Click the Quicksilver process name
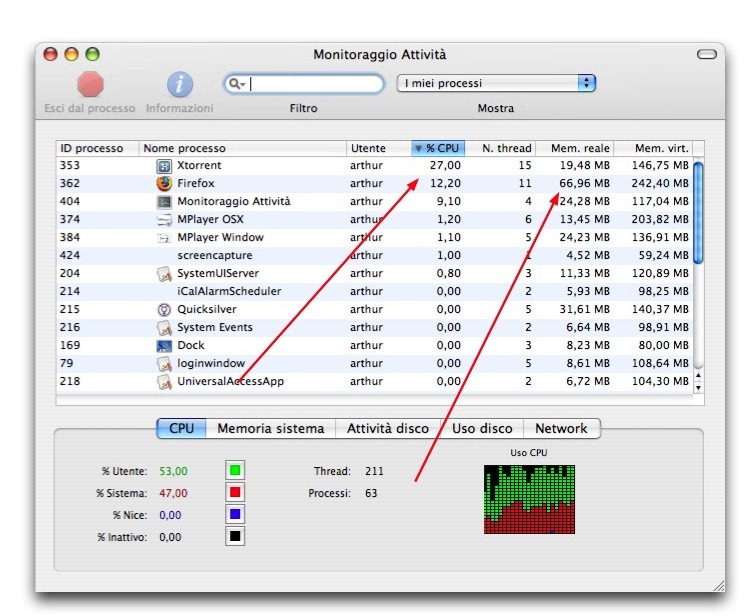Viewport: 755px width, 616px height. tap(207, 309)
